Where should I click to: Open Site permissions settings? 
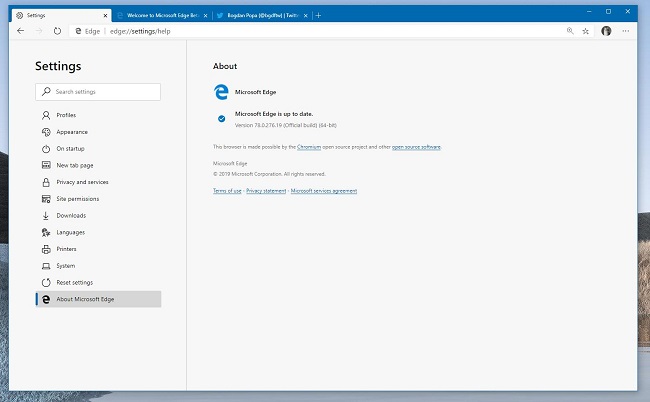(98, 199)
